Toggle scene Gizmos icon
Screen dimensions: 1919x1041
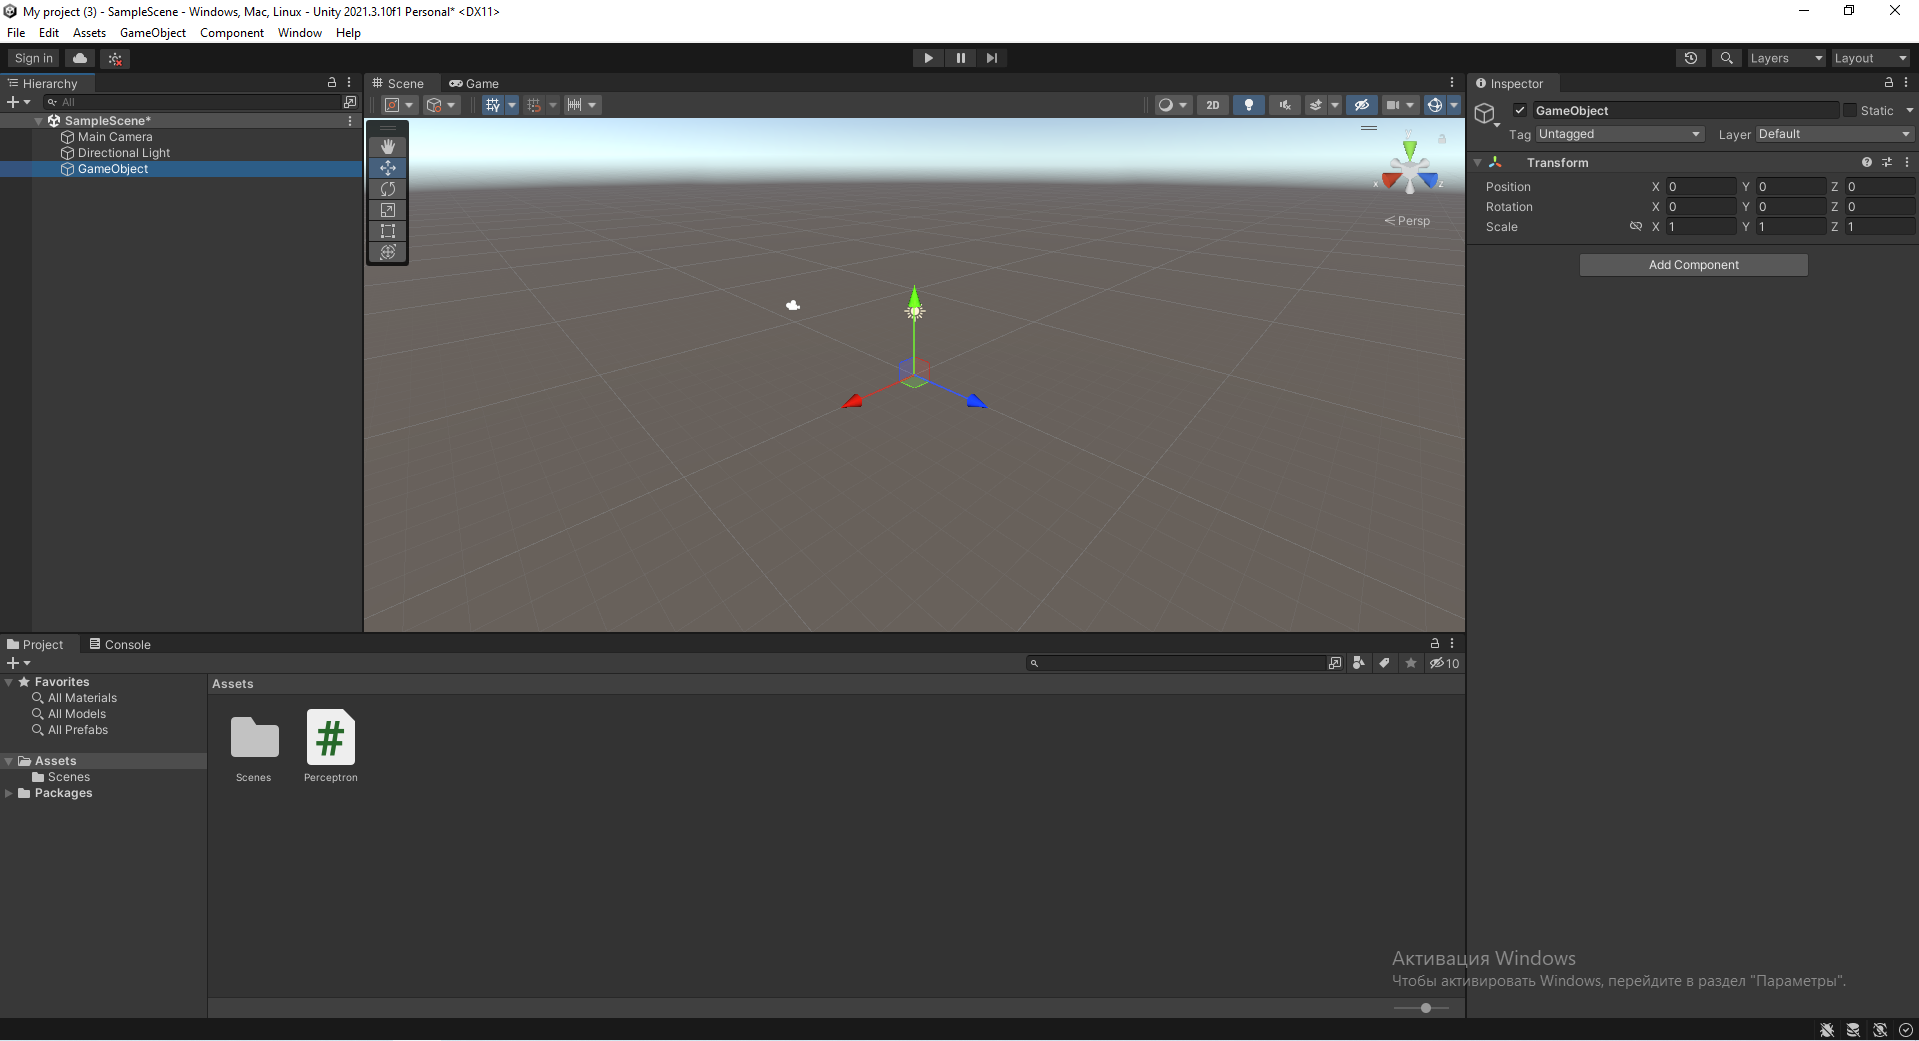[1435, 105]
